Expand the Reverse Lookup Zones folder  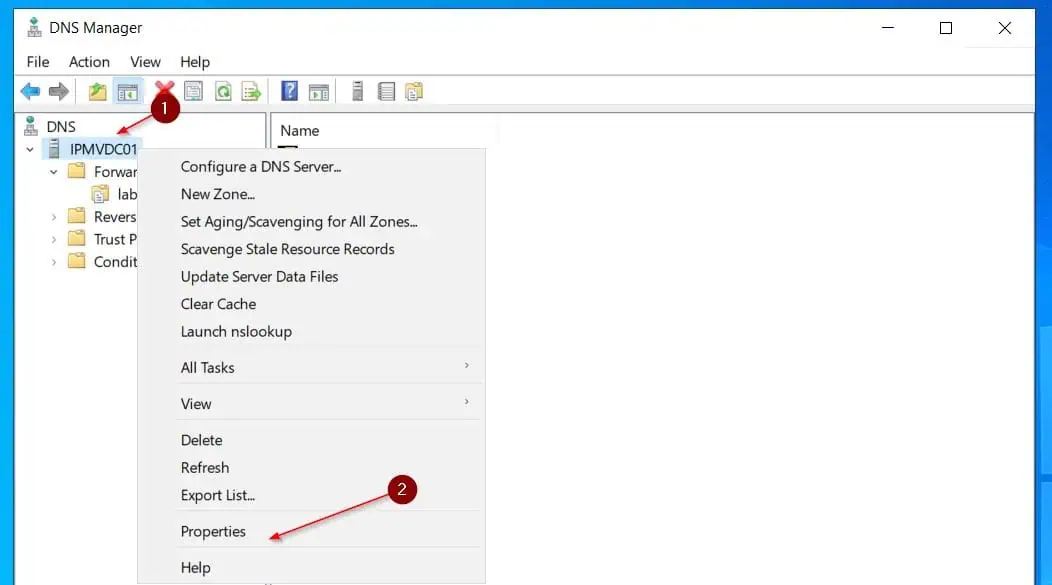[x=54, y=217]
